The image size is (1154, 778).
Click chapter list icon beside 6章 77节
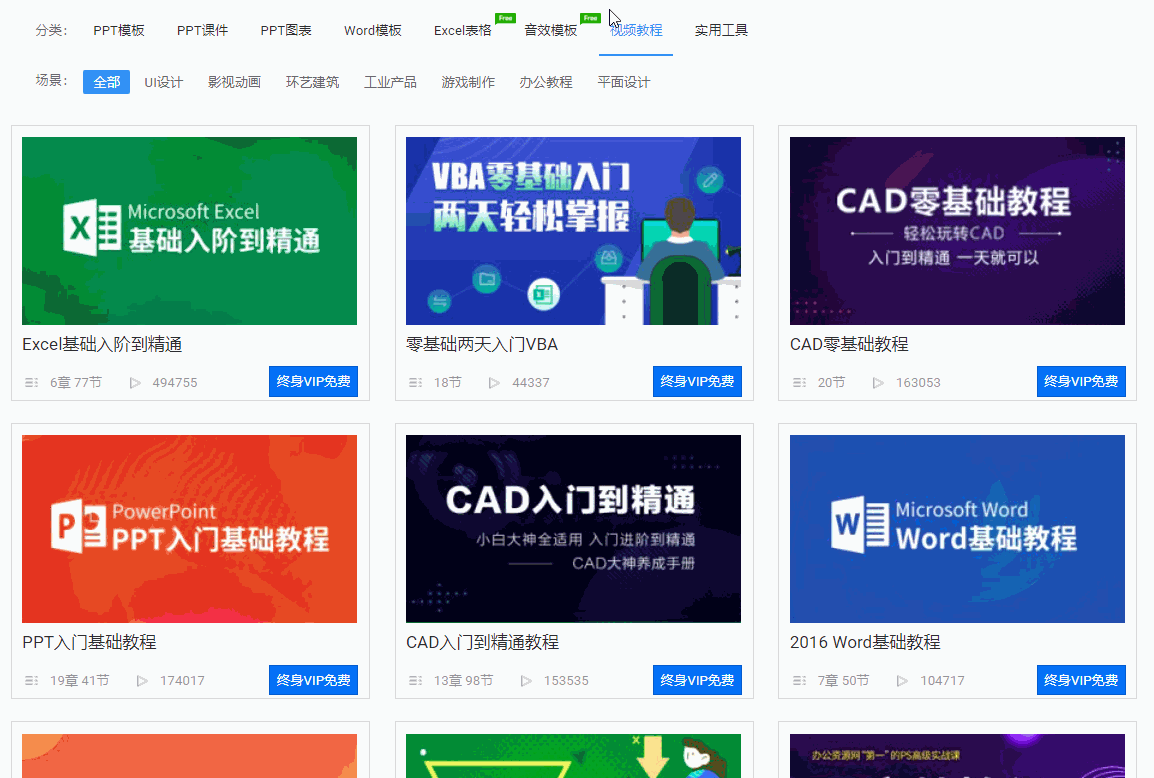coord(32,383)
